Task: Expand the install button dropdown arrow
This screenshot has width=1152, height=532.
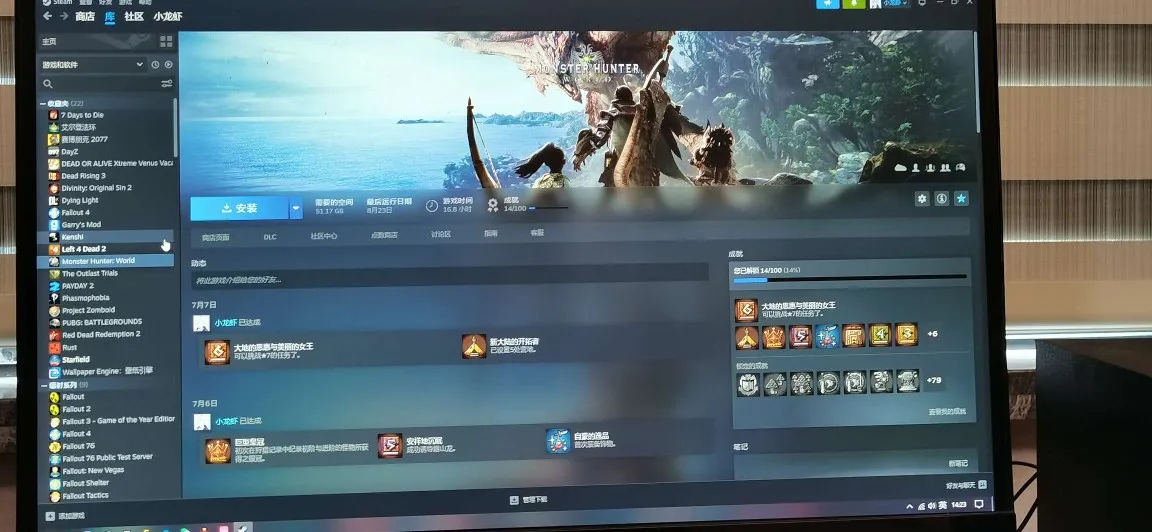Action: pos(295,208)
